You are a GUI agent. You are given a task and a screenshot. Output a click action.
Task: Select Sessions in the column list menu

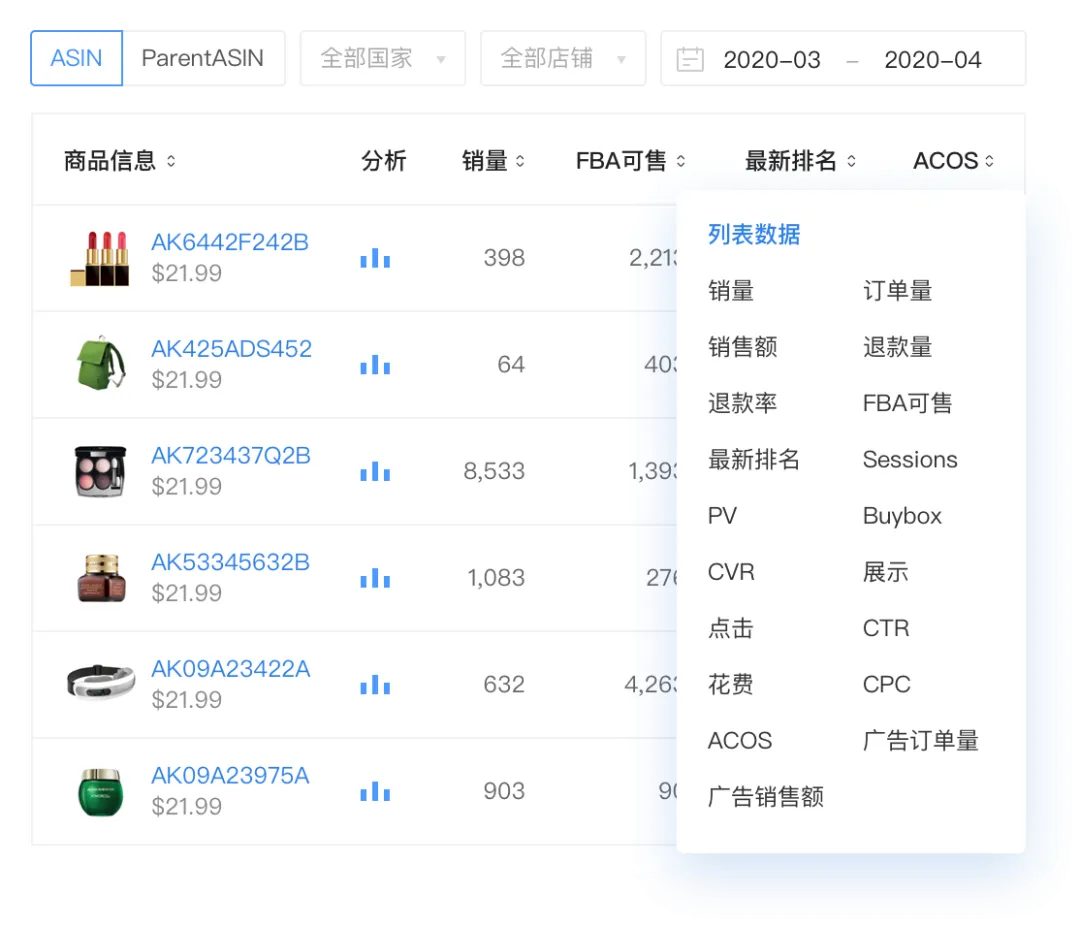pyautogui.click(x=910, y=459)
